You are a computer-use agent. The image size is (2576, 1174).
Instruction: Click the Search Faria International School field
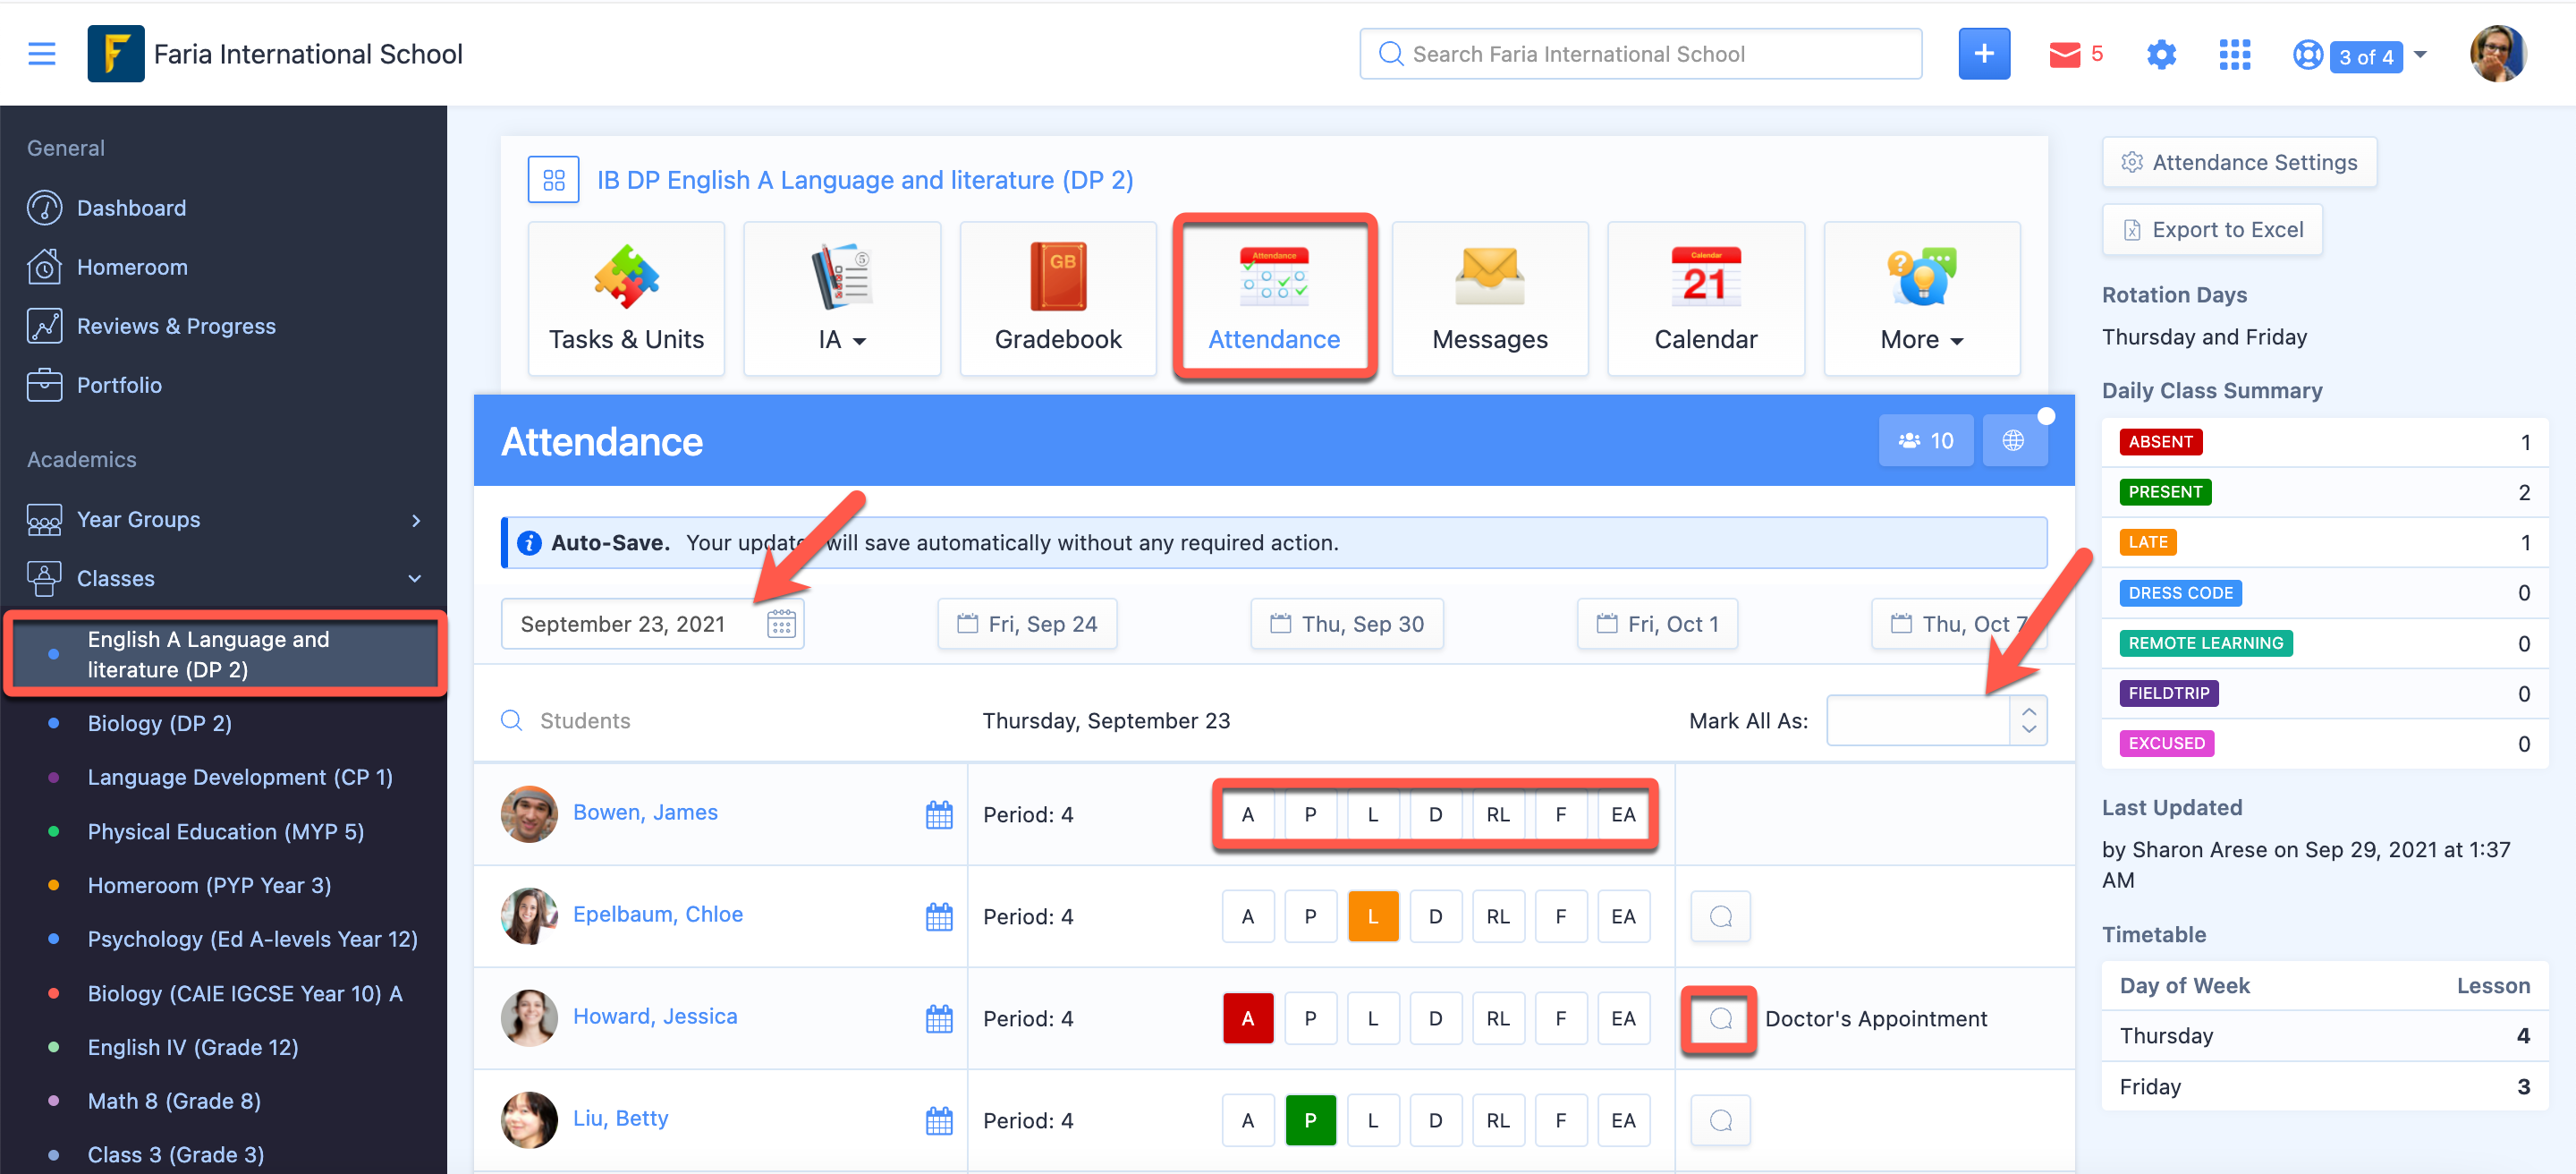[1640, 54]
